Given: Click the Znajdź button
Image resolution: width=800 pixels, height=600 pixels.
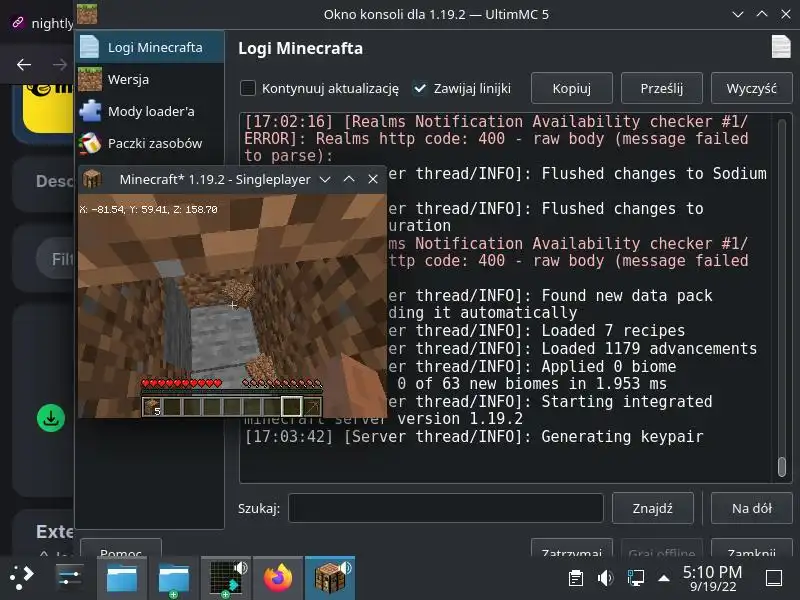Looking at the screenshot, I should coord(653,508).
